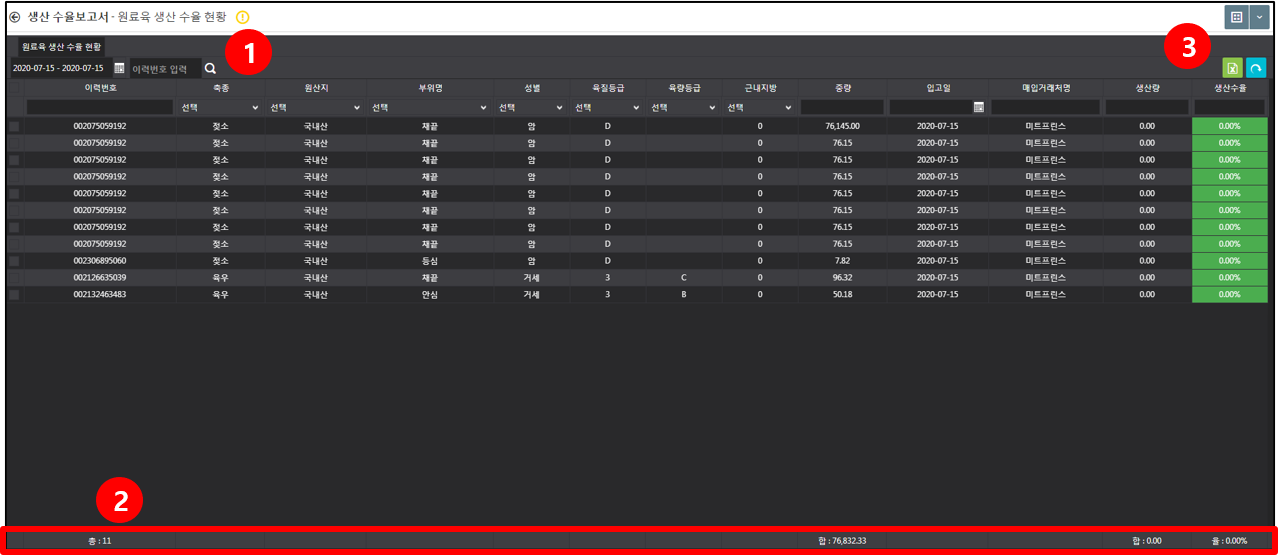Image resolution: width=1280 pixels, height=557 pixels.
Task: Click the filter box under 중량 header
Action: click(x=842, y=107)
